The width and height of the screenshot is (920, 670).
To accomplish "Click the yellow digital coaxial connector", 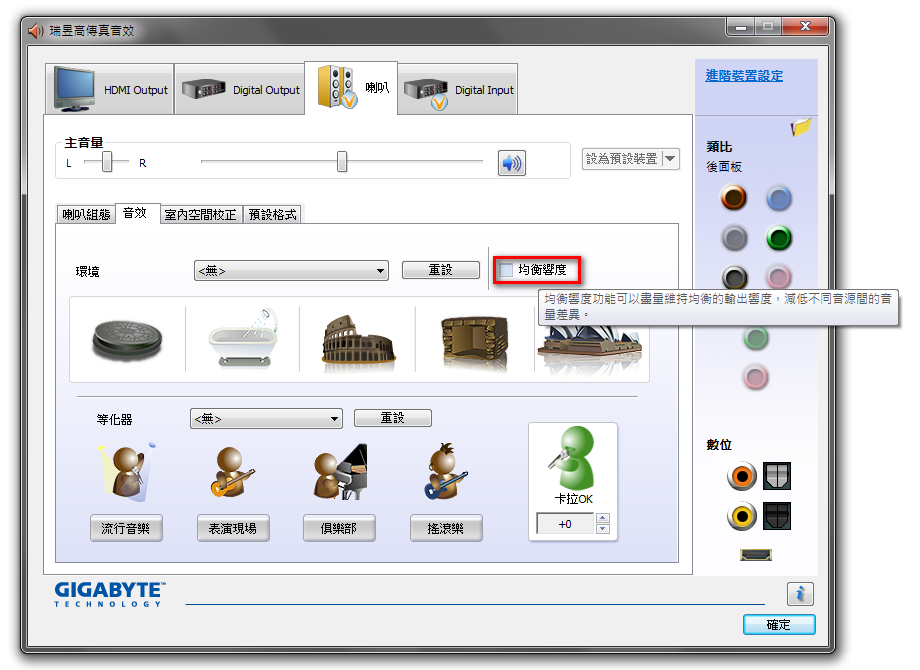I will (742, 516).
